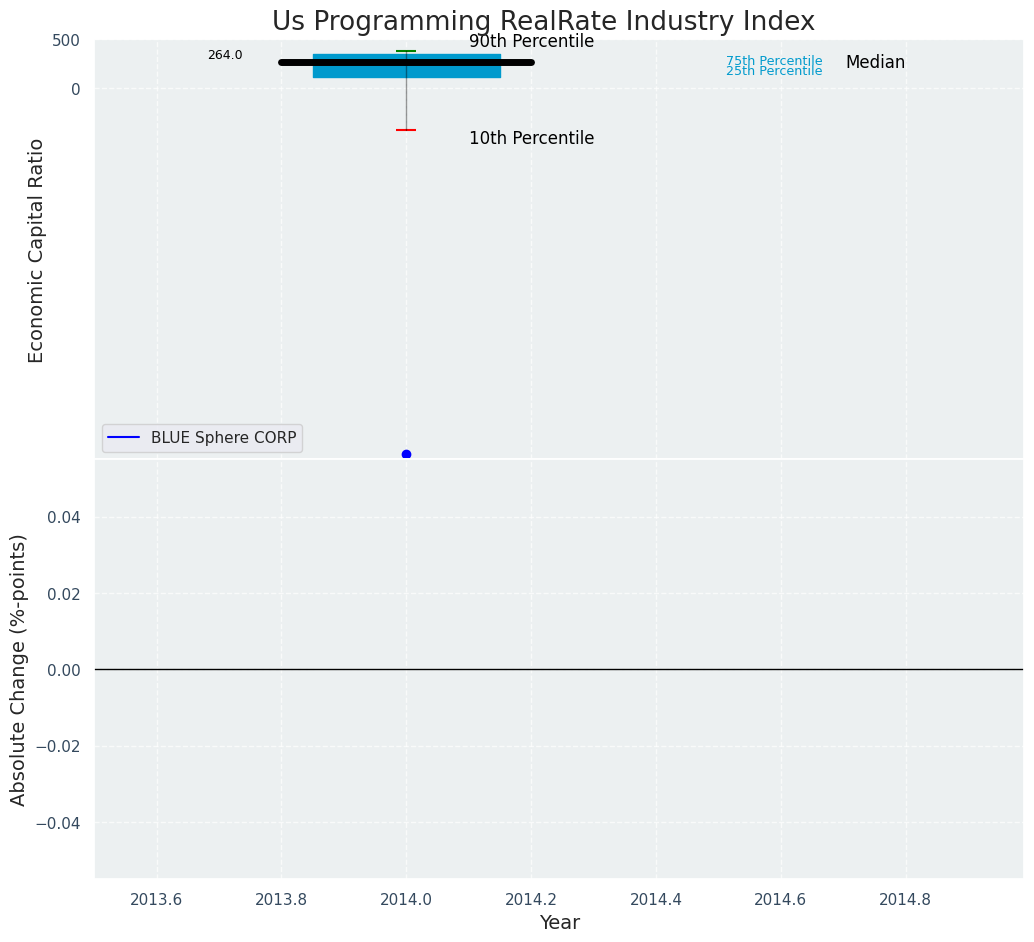The width and height of the screenshot is (1034, 942).
Task: Select the 10th Percentile annotation text
Action: (x=531, y=139)
